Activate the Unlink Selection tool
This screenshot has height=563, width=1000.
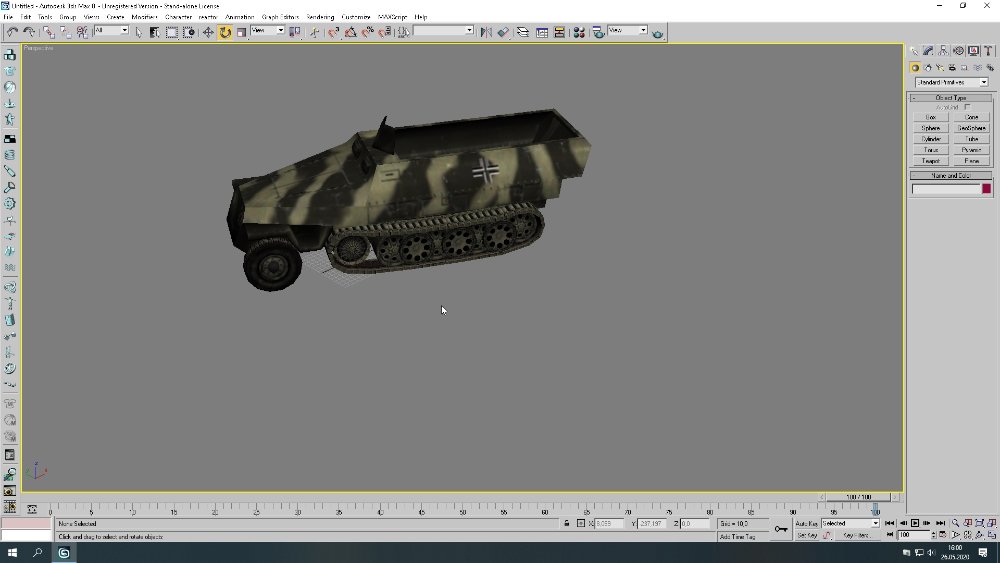click(x=66, y=32)
